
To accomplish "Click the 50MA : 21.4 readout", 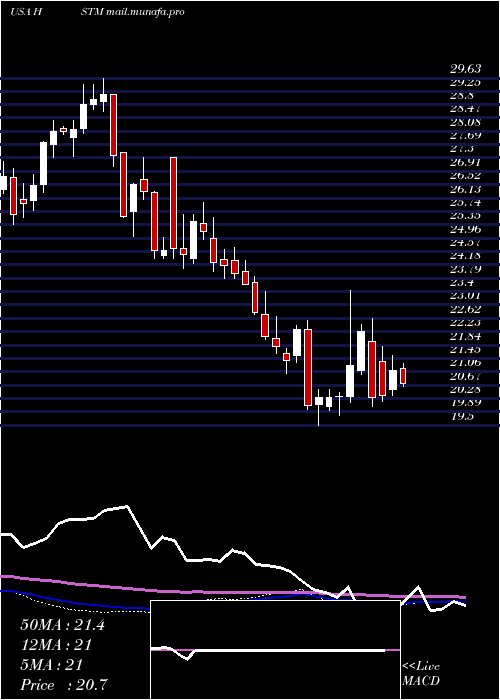I will pos(62,625).
